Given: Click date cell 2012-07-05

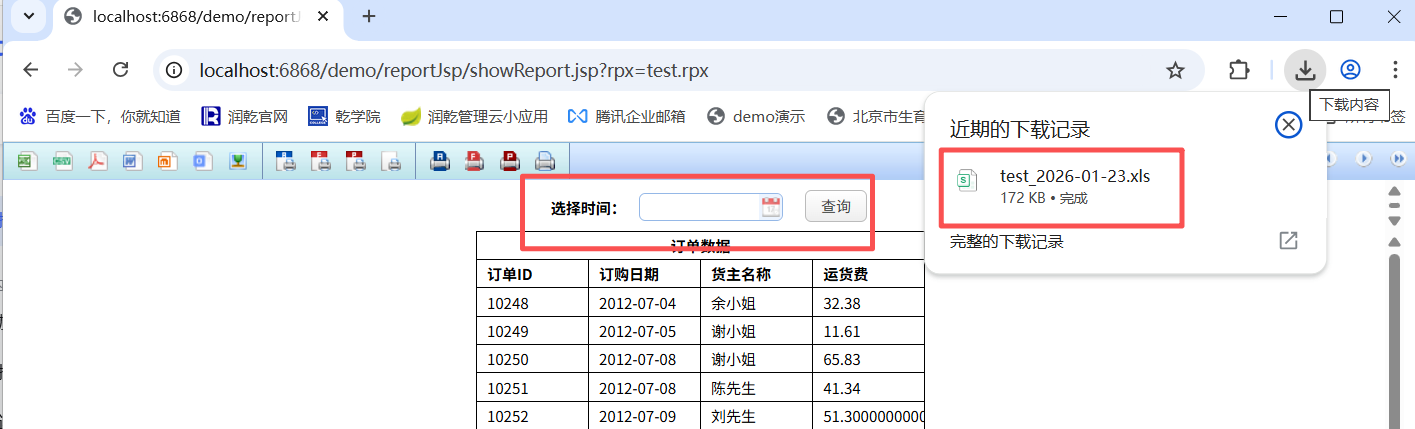Looking at the screenshot, I should (x=644, y=331).
